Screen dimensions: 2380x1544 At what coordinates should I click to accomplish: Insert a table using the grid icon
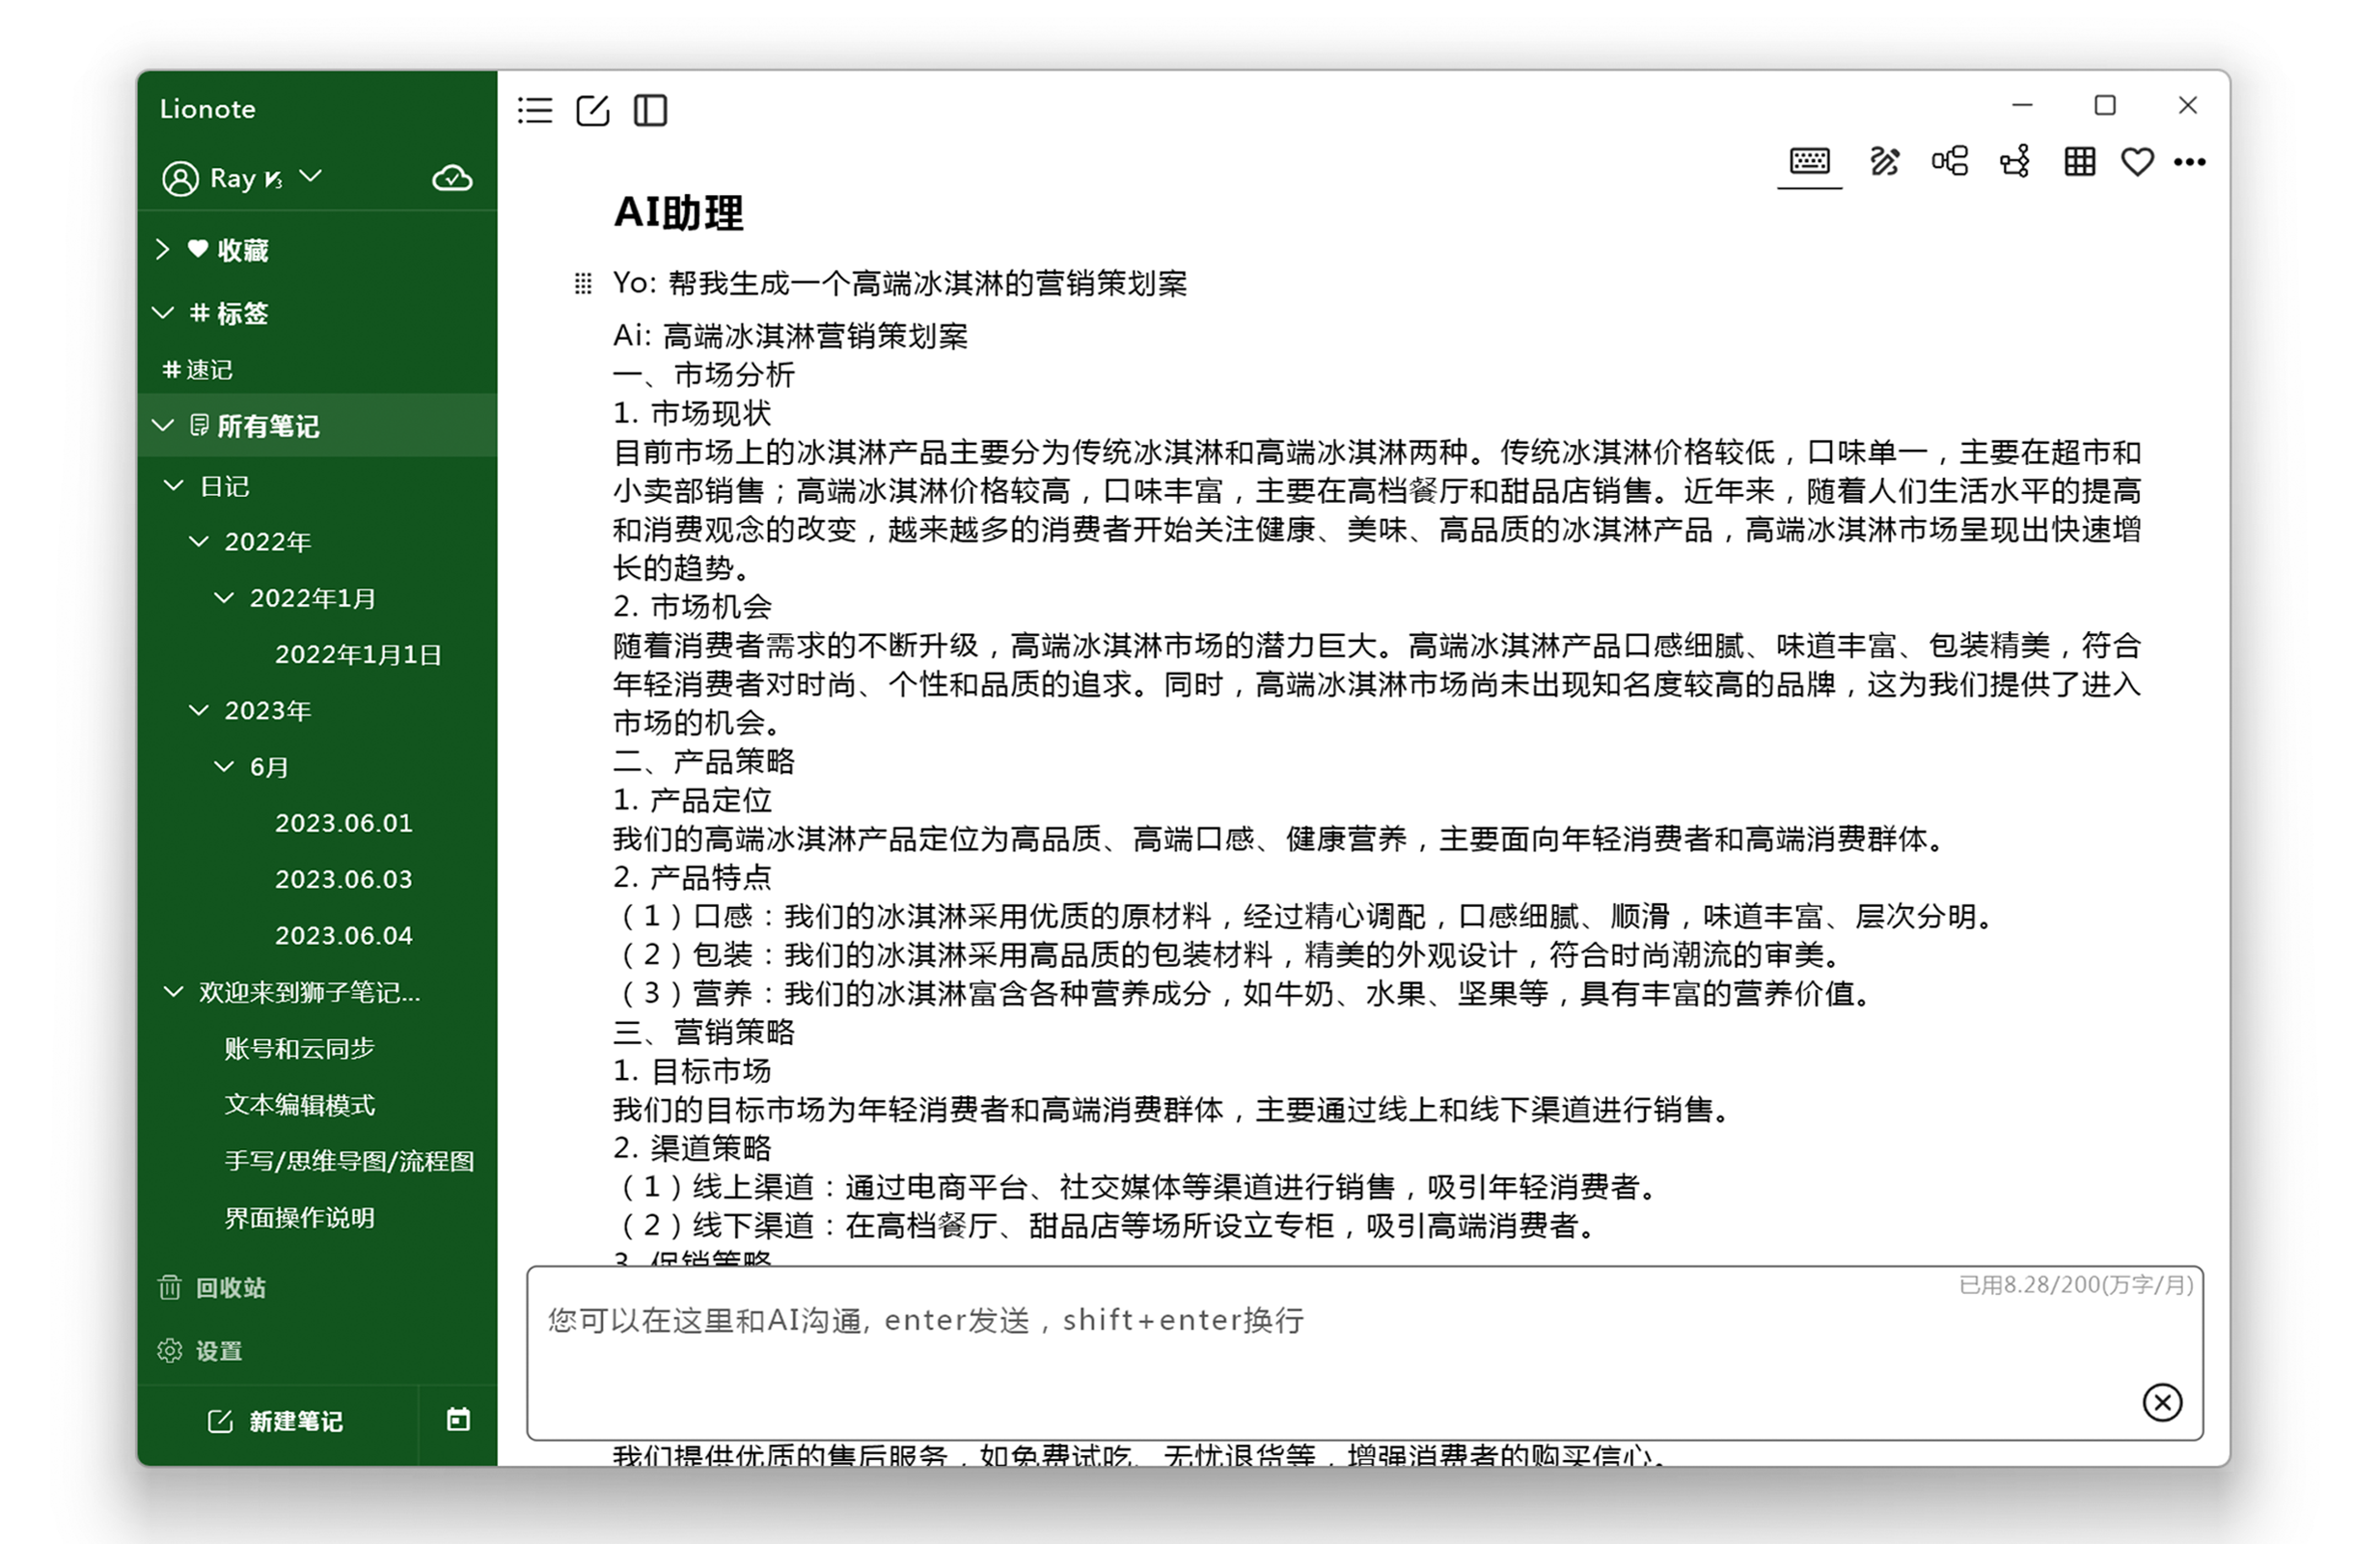(2078, 161)
